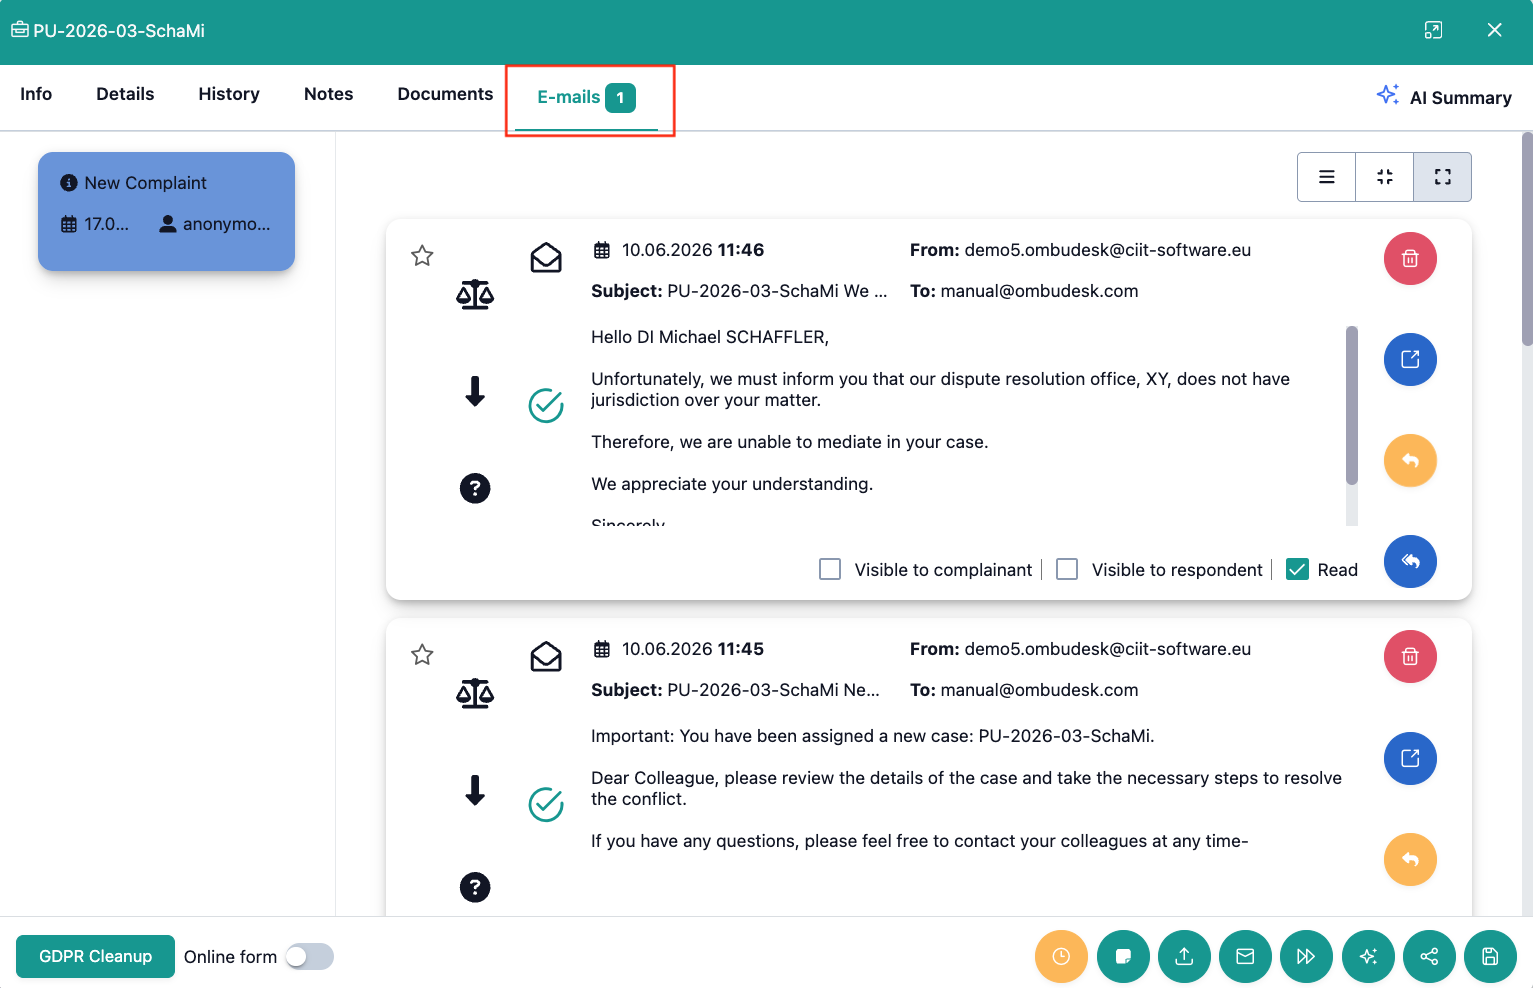Open the AI Summary

pos(1444,97)
